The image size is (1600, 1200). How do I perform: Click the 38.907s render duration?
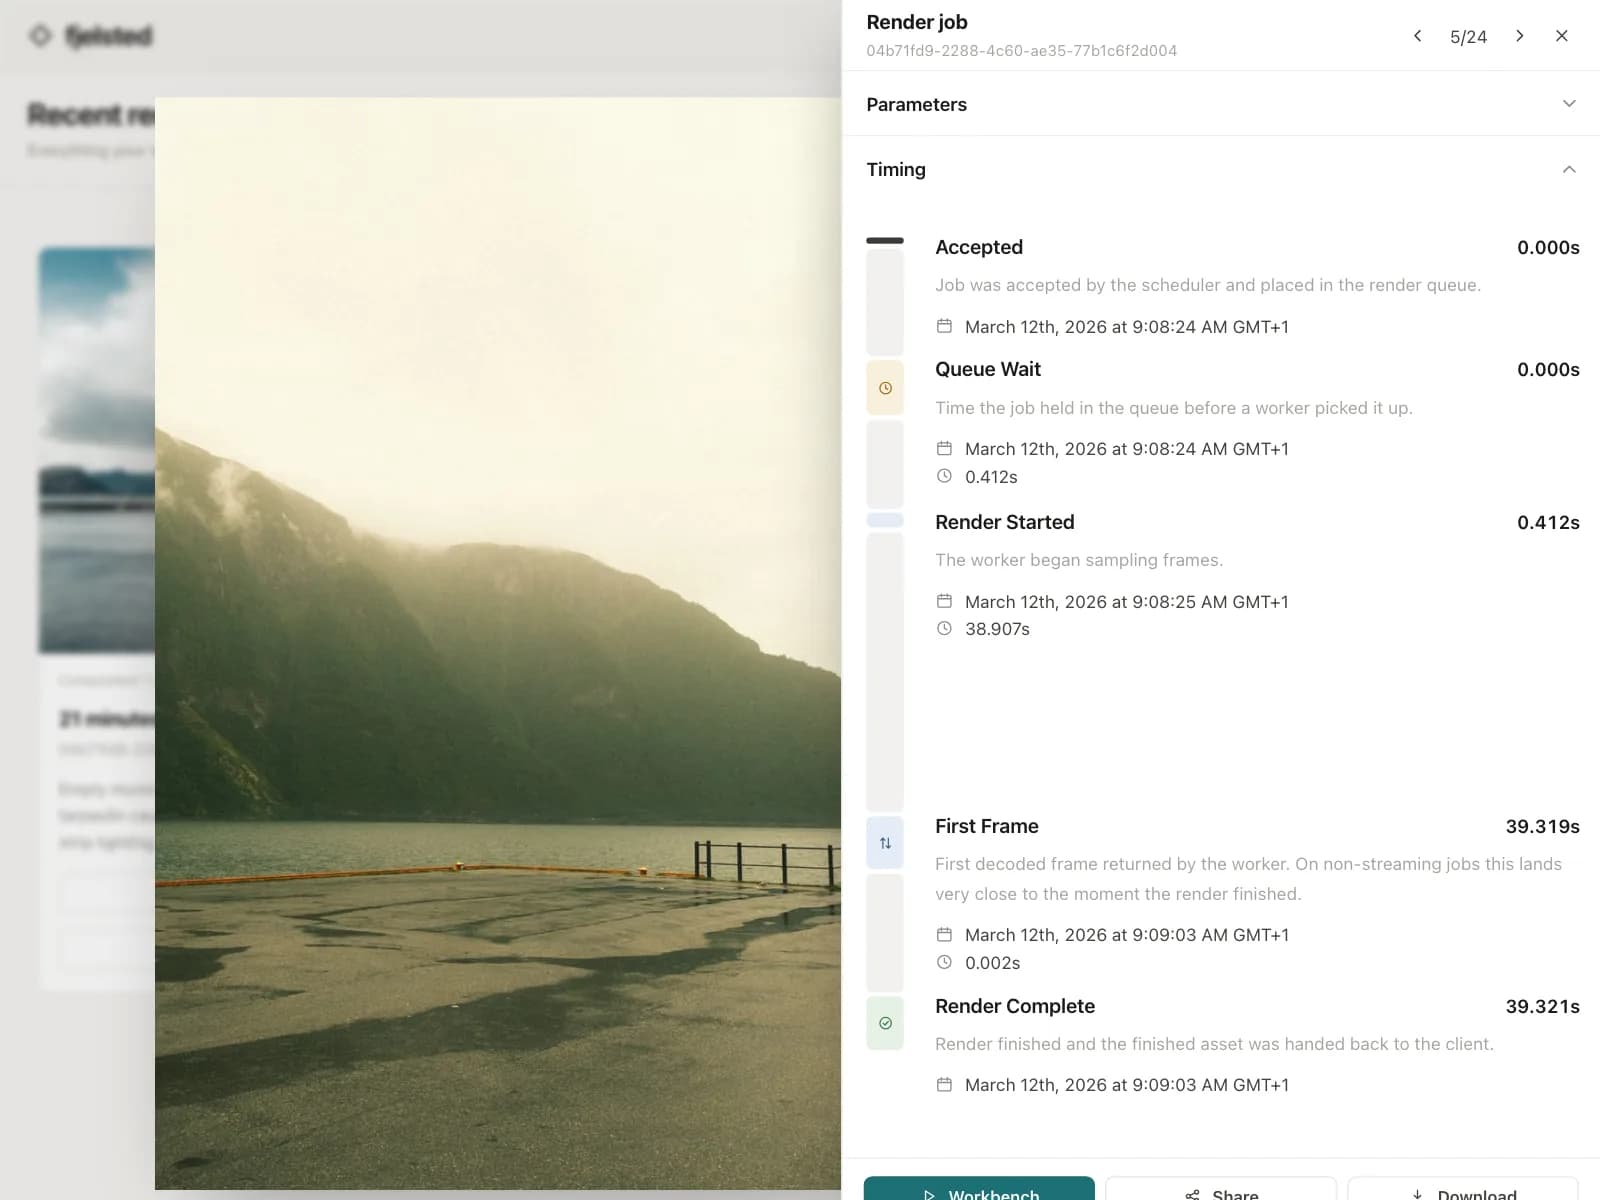[997, 629]
